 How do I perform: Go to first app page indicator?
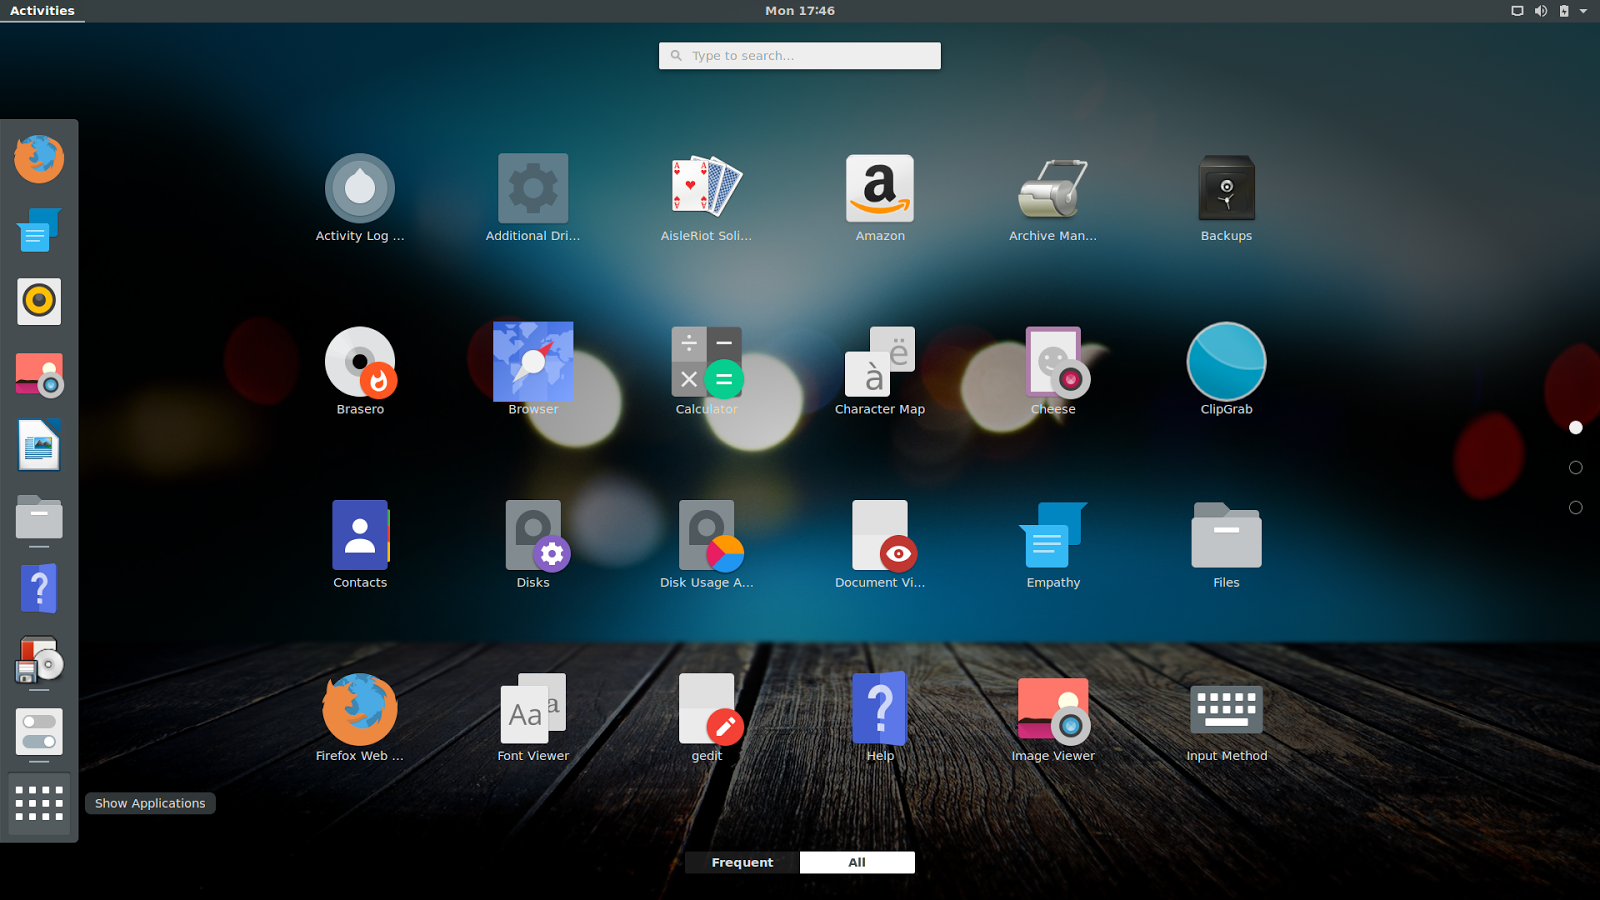[x=1576, y=428]
